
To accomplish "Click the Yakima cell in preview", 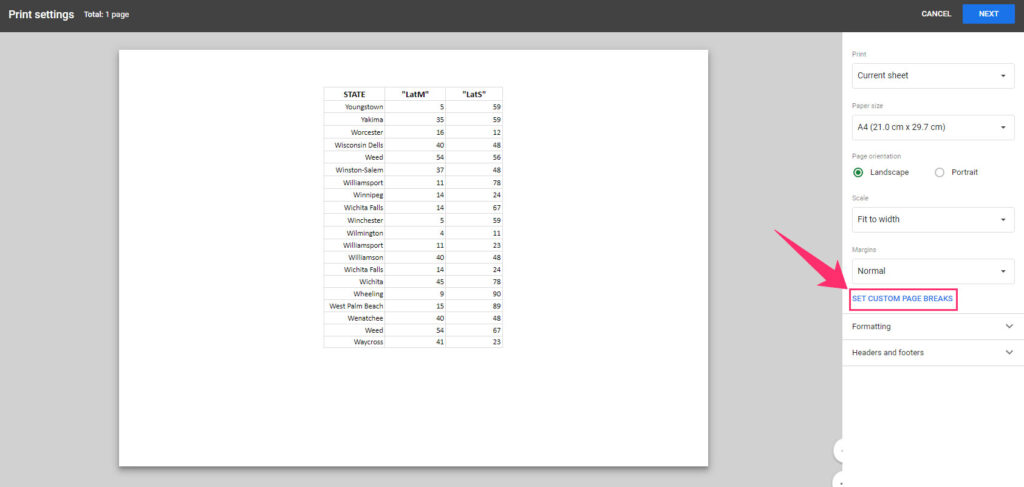I will pyautogui.click(x=354, y=119).
